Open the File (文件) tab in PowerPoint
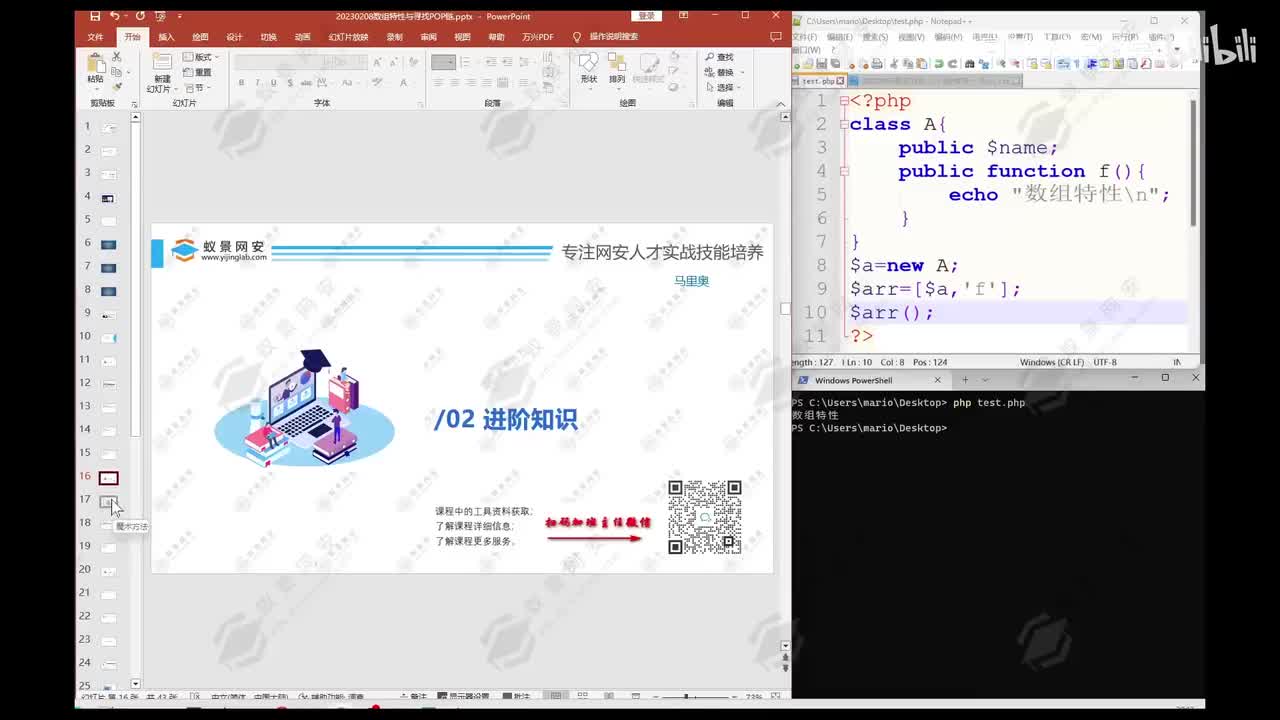The image size is (1280, 720). pos(95,37)
